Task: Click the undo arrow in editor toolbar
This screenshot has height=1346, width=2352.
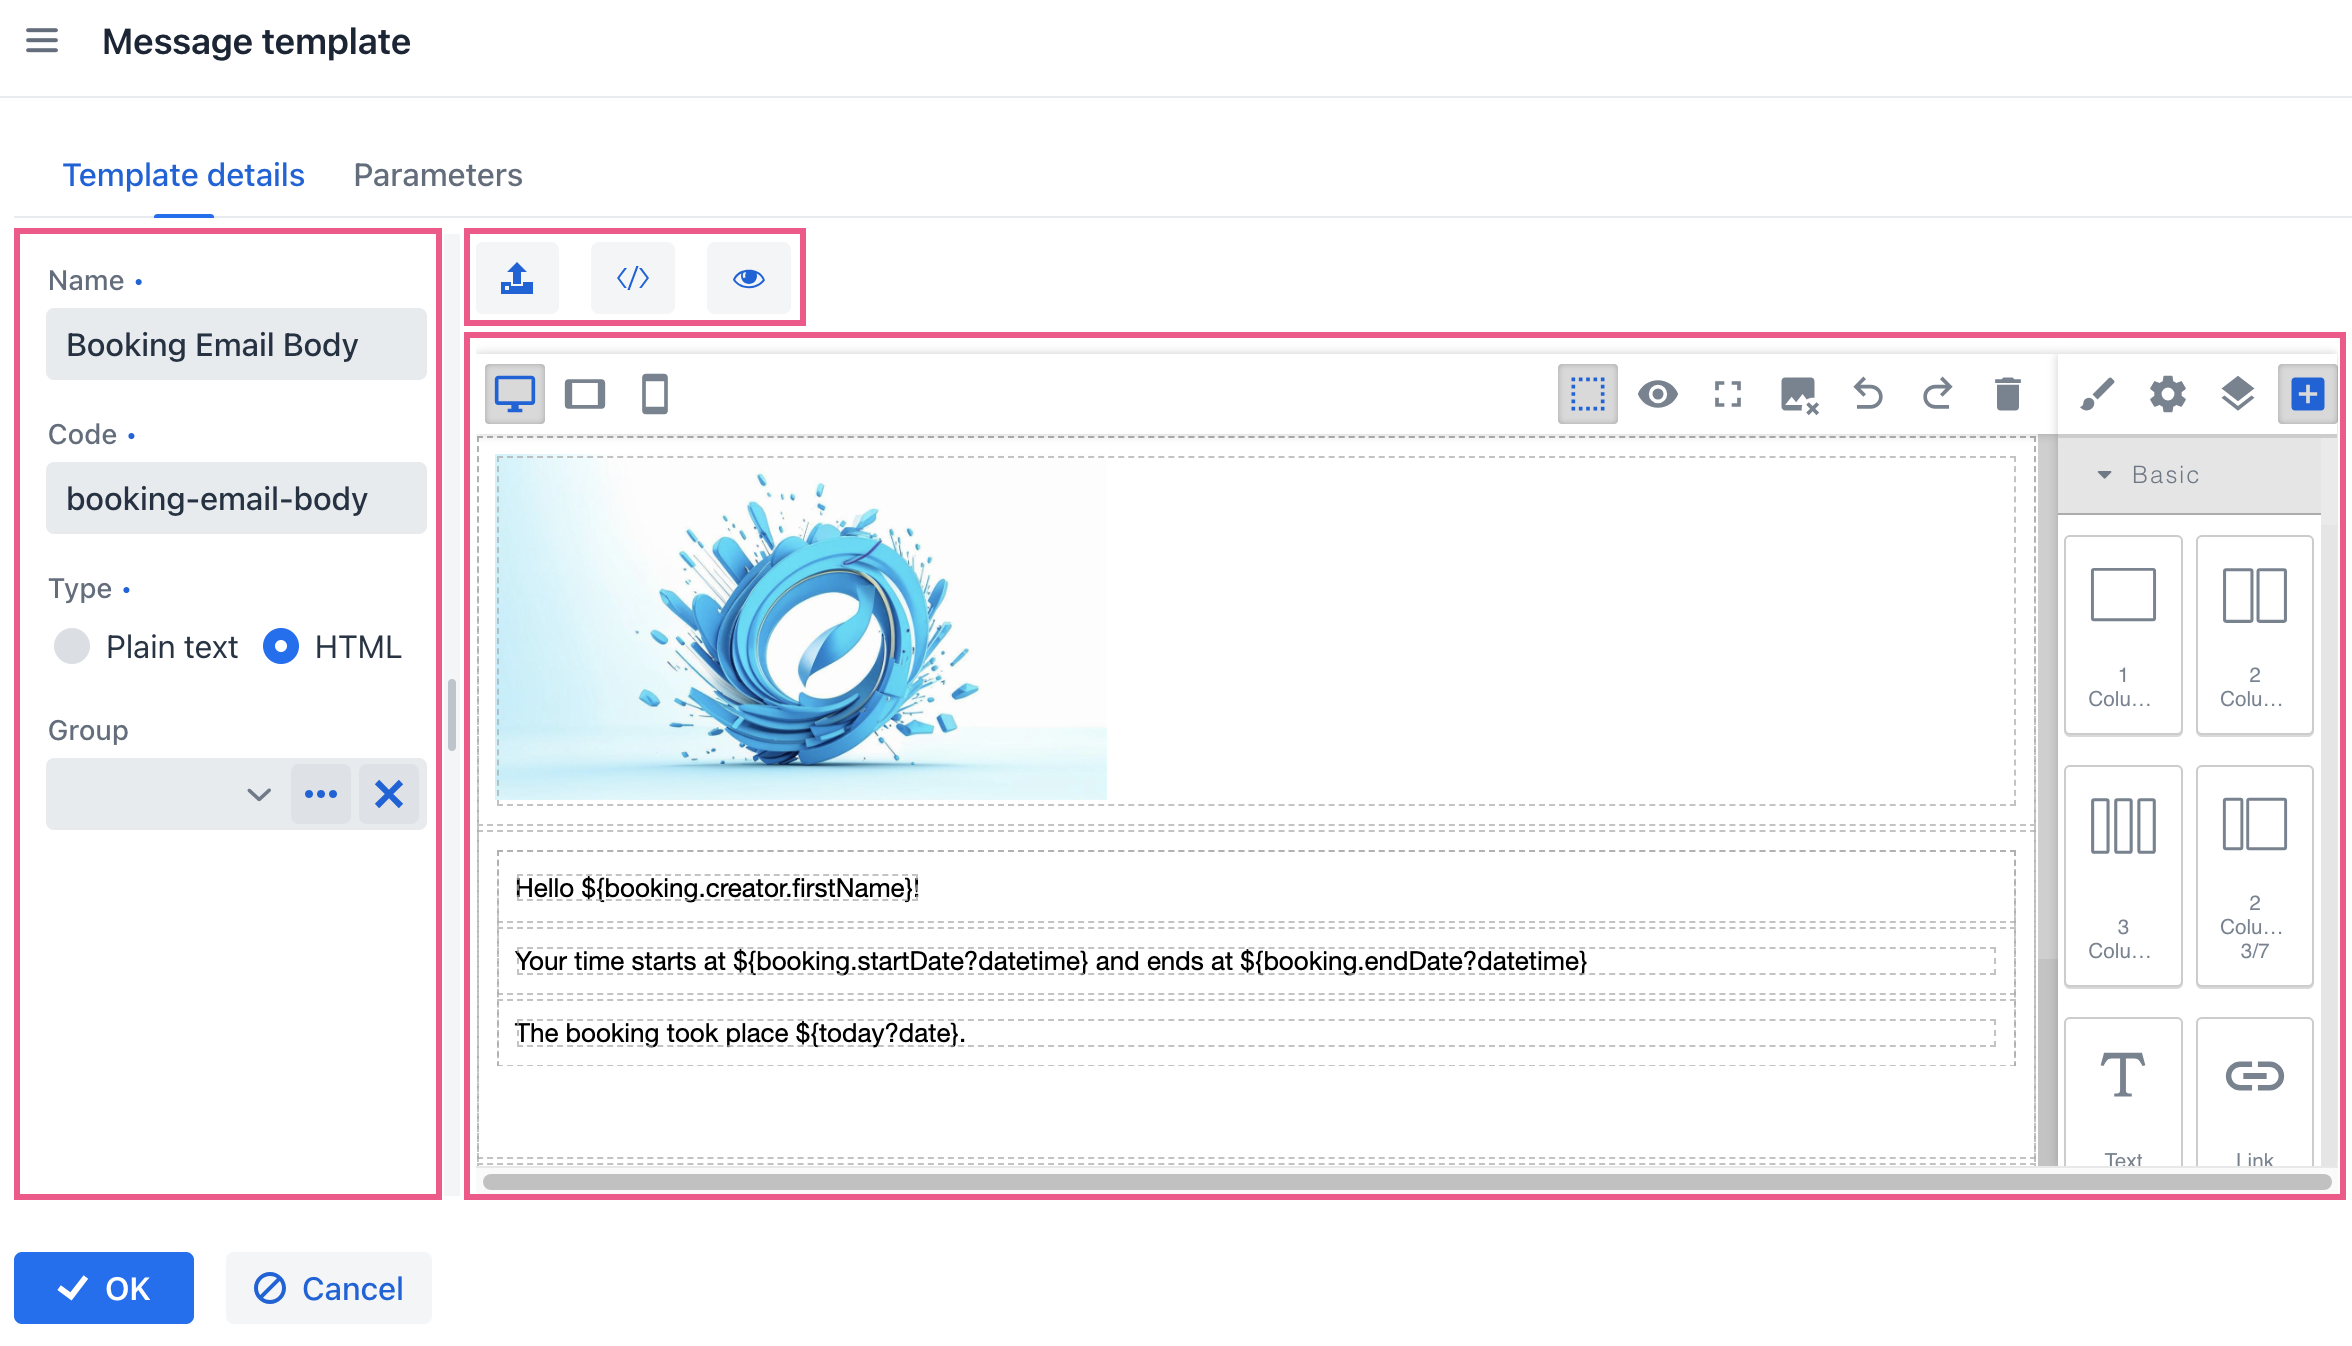Action: [1867, 394]
